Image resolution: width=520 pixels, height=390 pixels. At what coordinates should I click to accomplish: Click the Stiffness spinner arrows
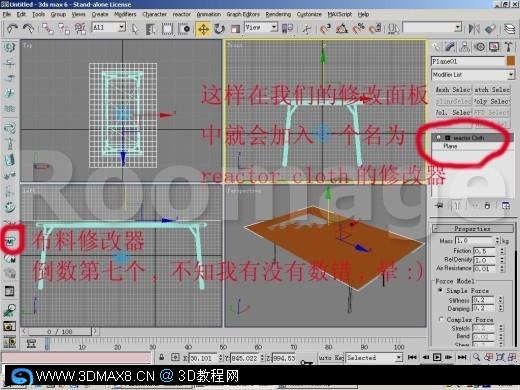(500, 300)
